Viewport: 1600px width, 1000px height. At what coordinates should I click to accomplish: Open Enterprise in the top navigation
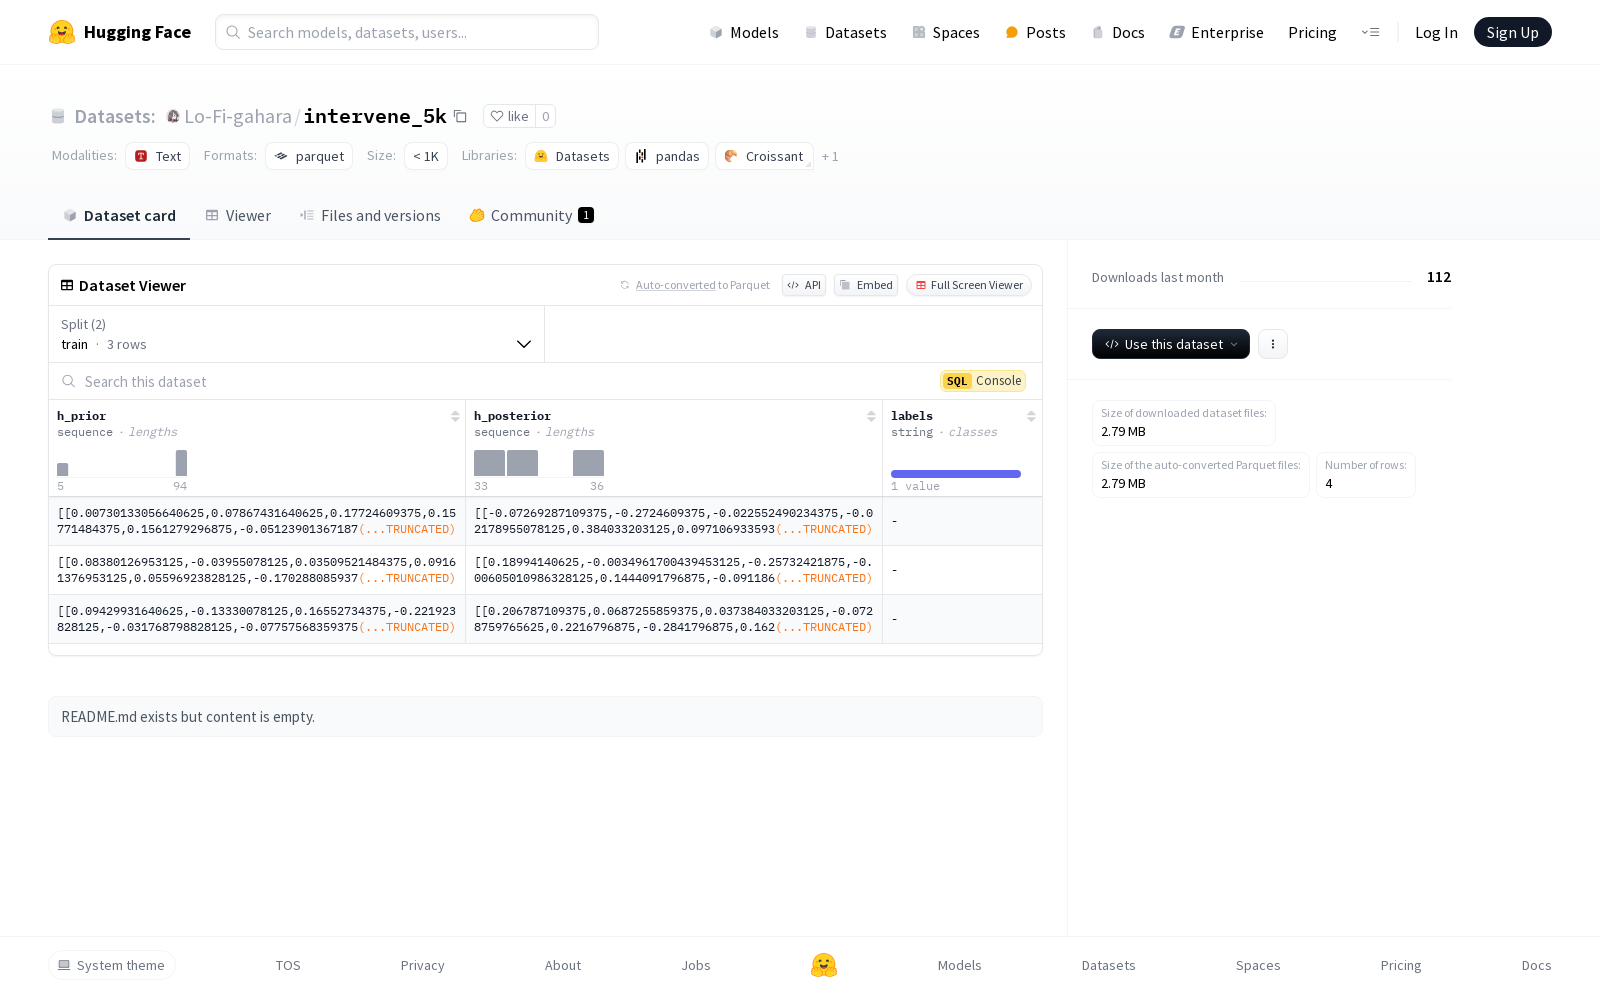click(1217, 32)
